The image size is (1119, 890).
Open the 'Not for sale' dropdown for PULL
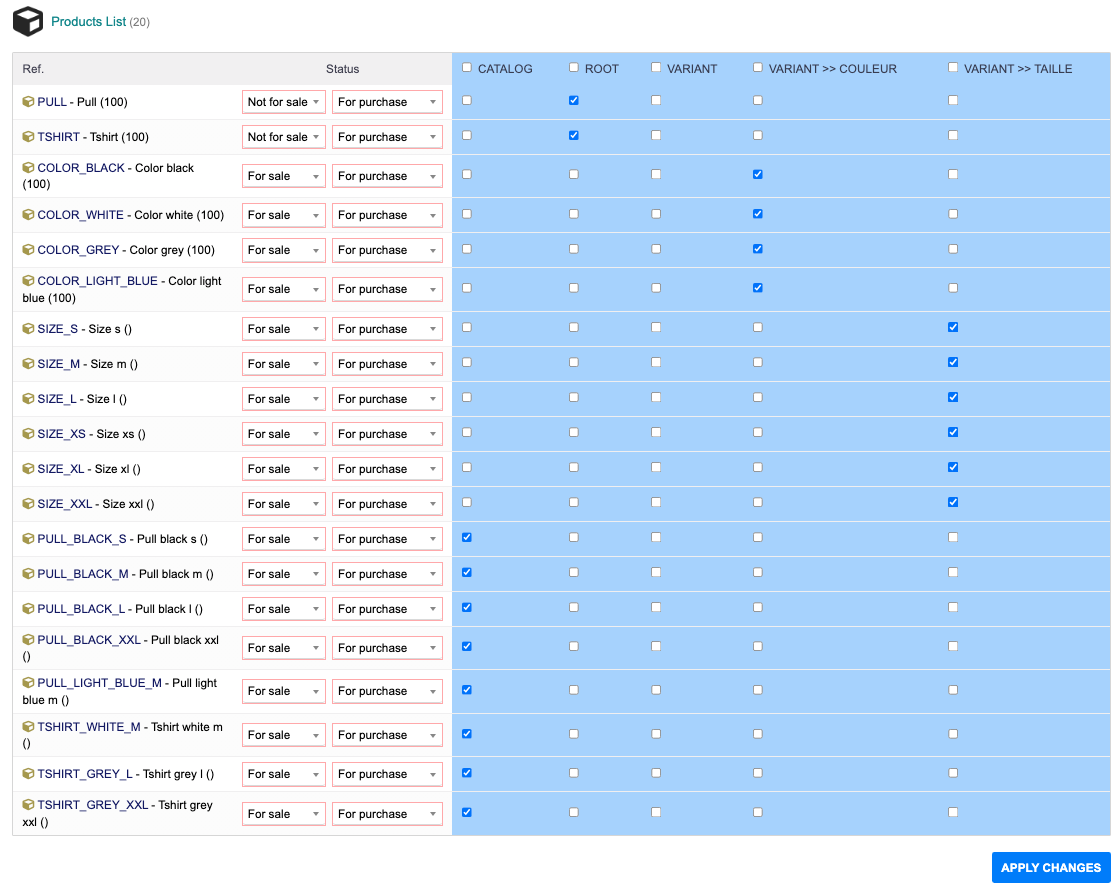tap(284, 102)
